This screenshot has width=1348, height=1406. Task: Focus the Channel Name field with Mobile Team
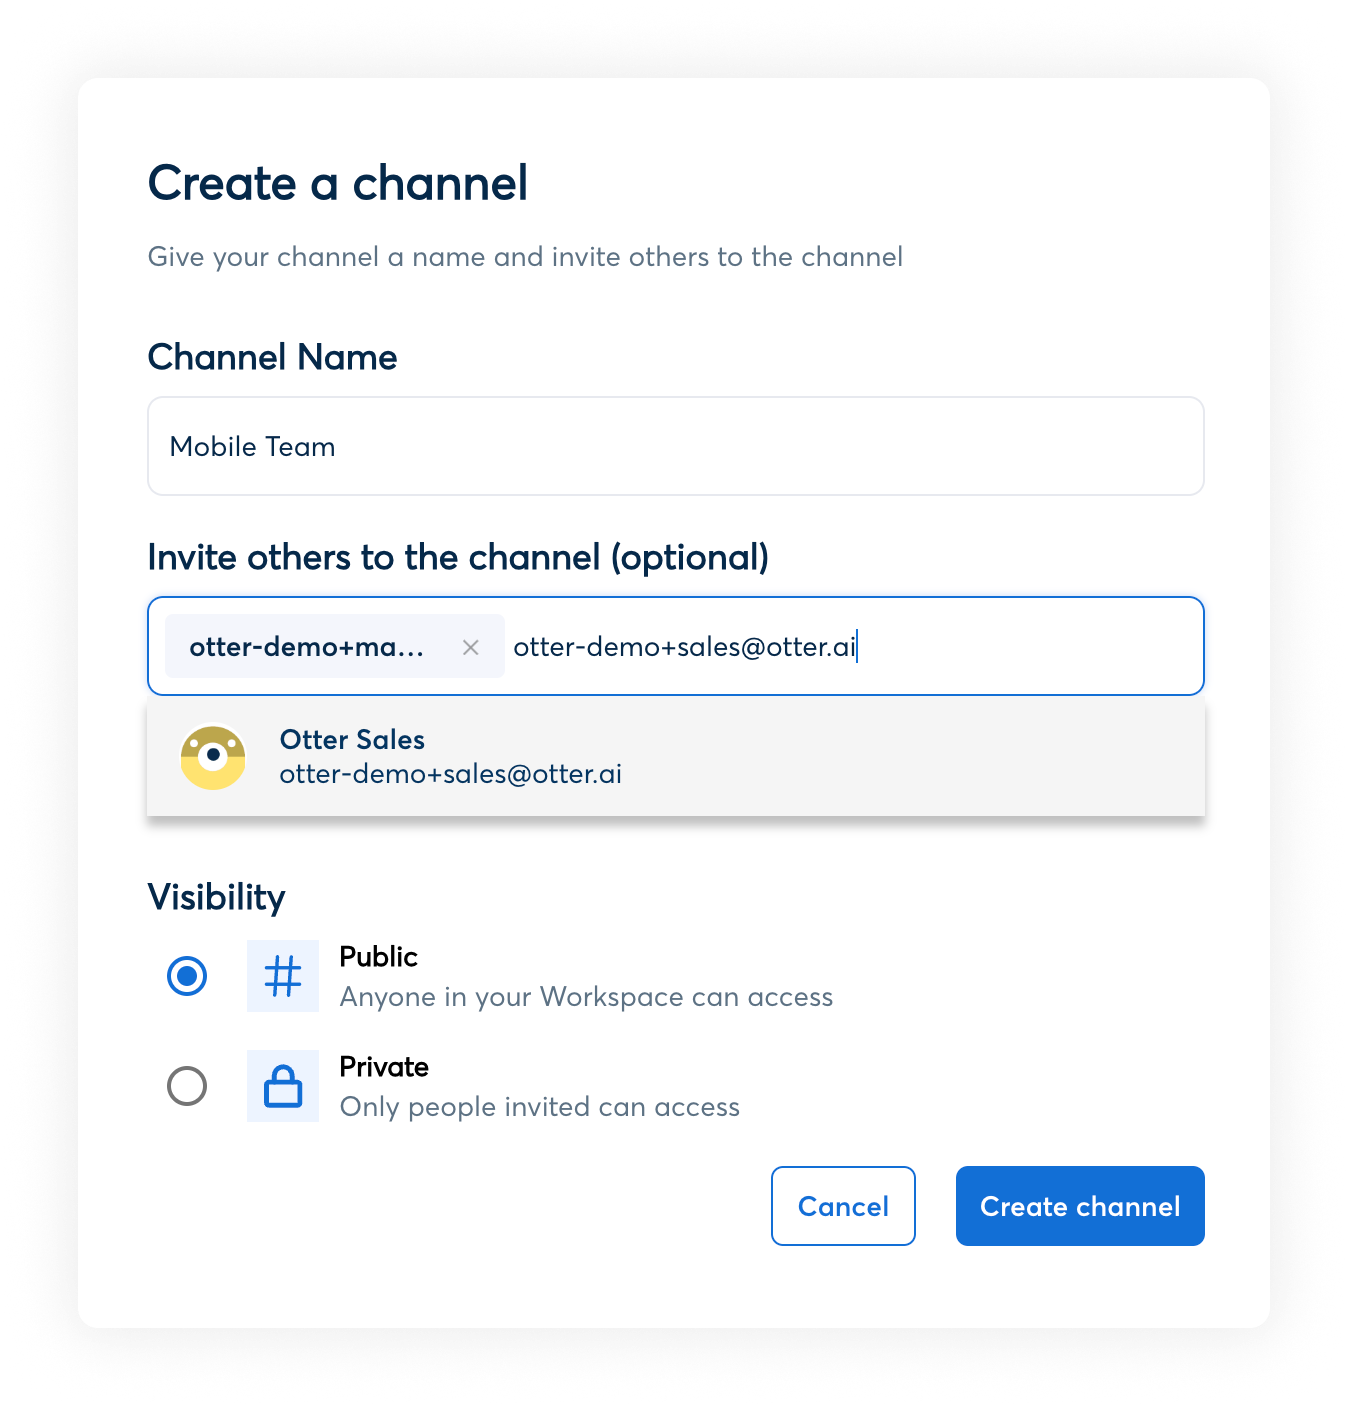tap(676, 446)
